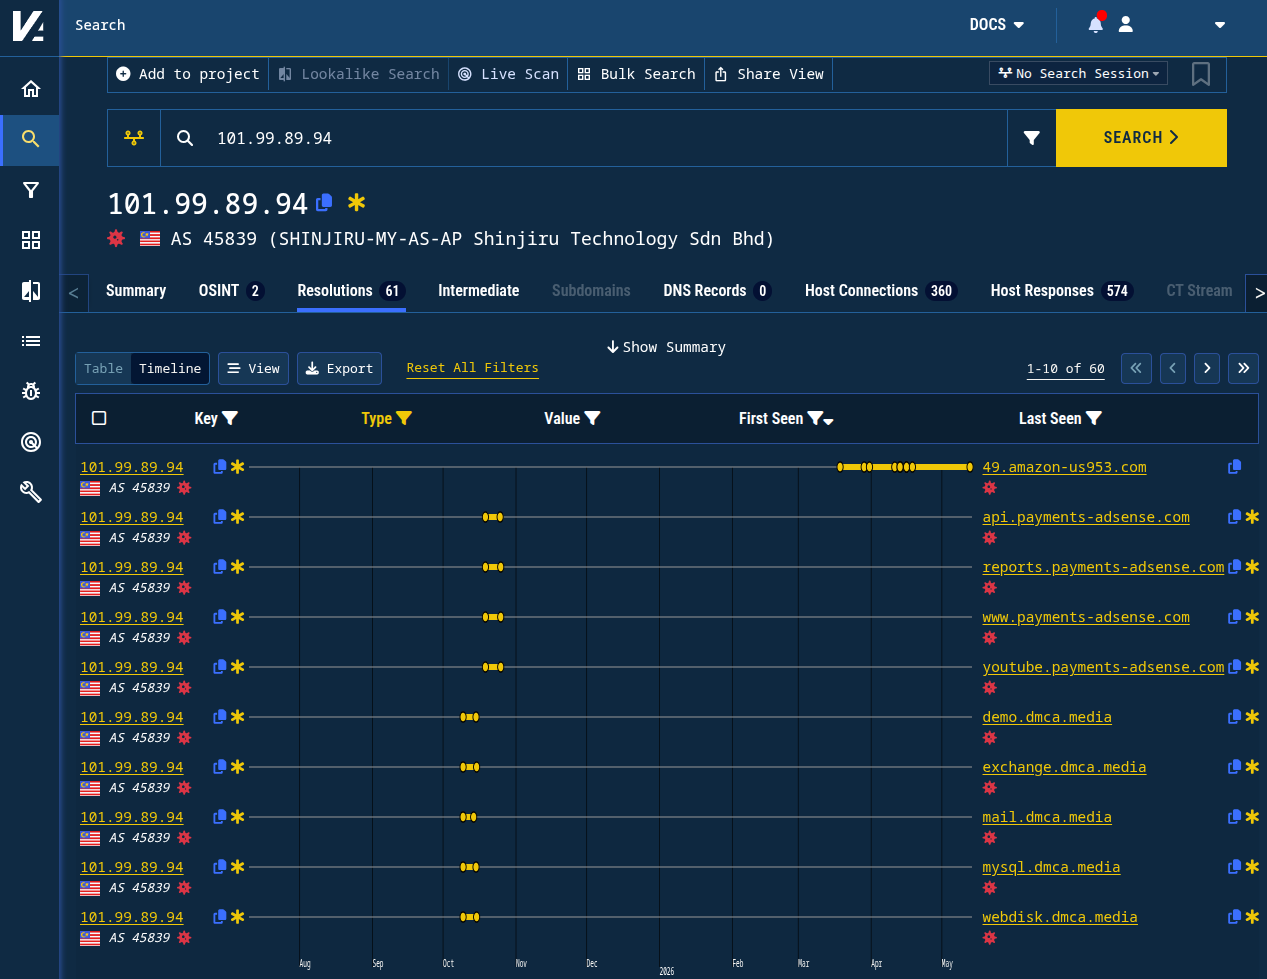Click asterisk next to api.payments-adsense.com
This screenshot has height=979, width=1267.
[x=1252, y=517]
